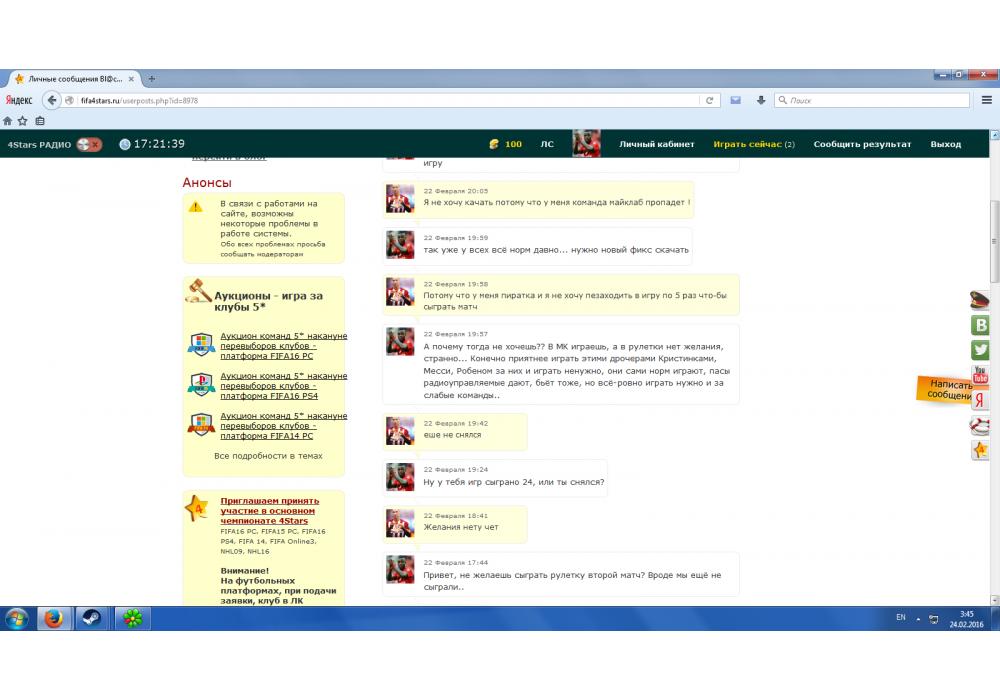This screenshot has width=1000, height=700.
Task: Click the message 'Желания нету чет'
Action: pyautogui.click(x=460, y=527)
